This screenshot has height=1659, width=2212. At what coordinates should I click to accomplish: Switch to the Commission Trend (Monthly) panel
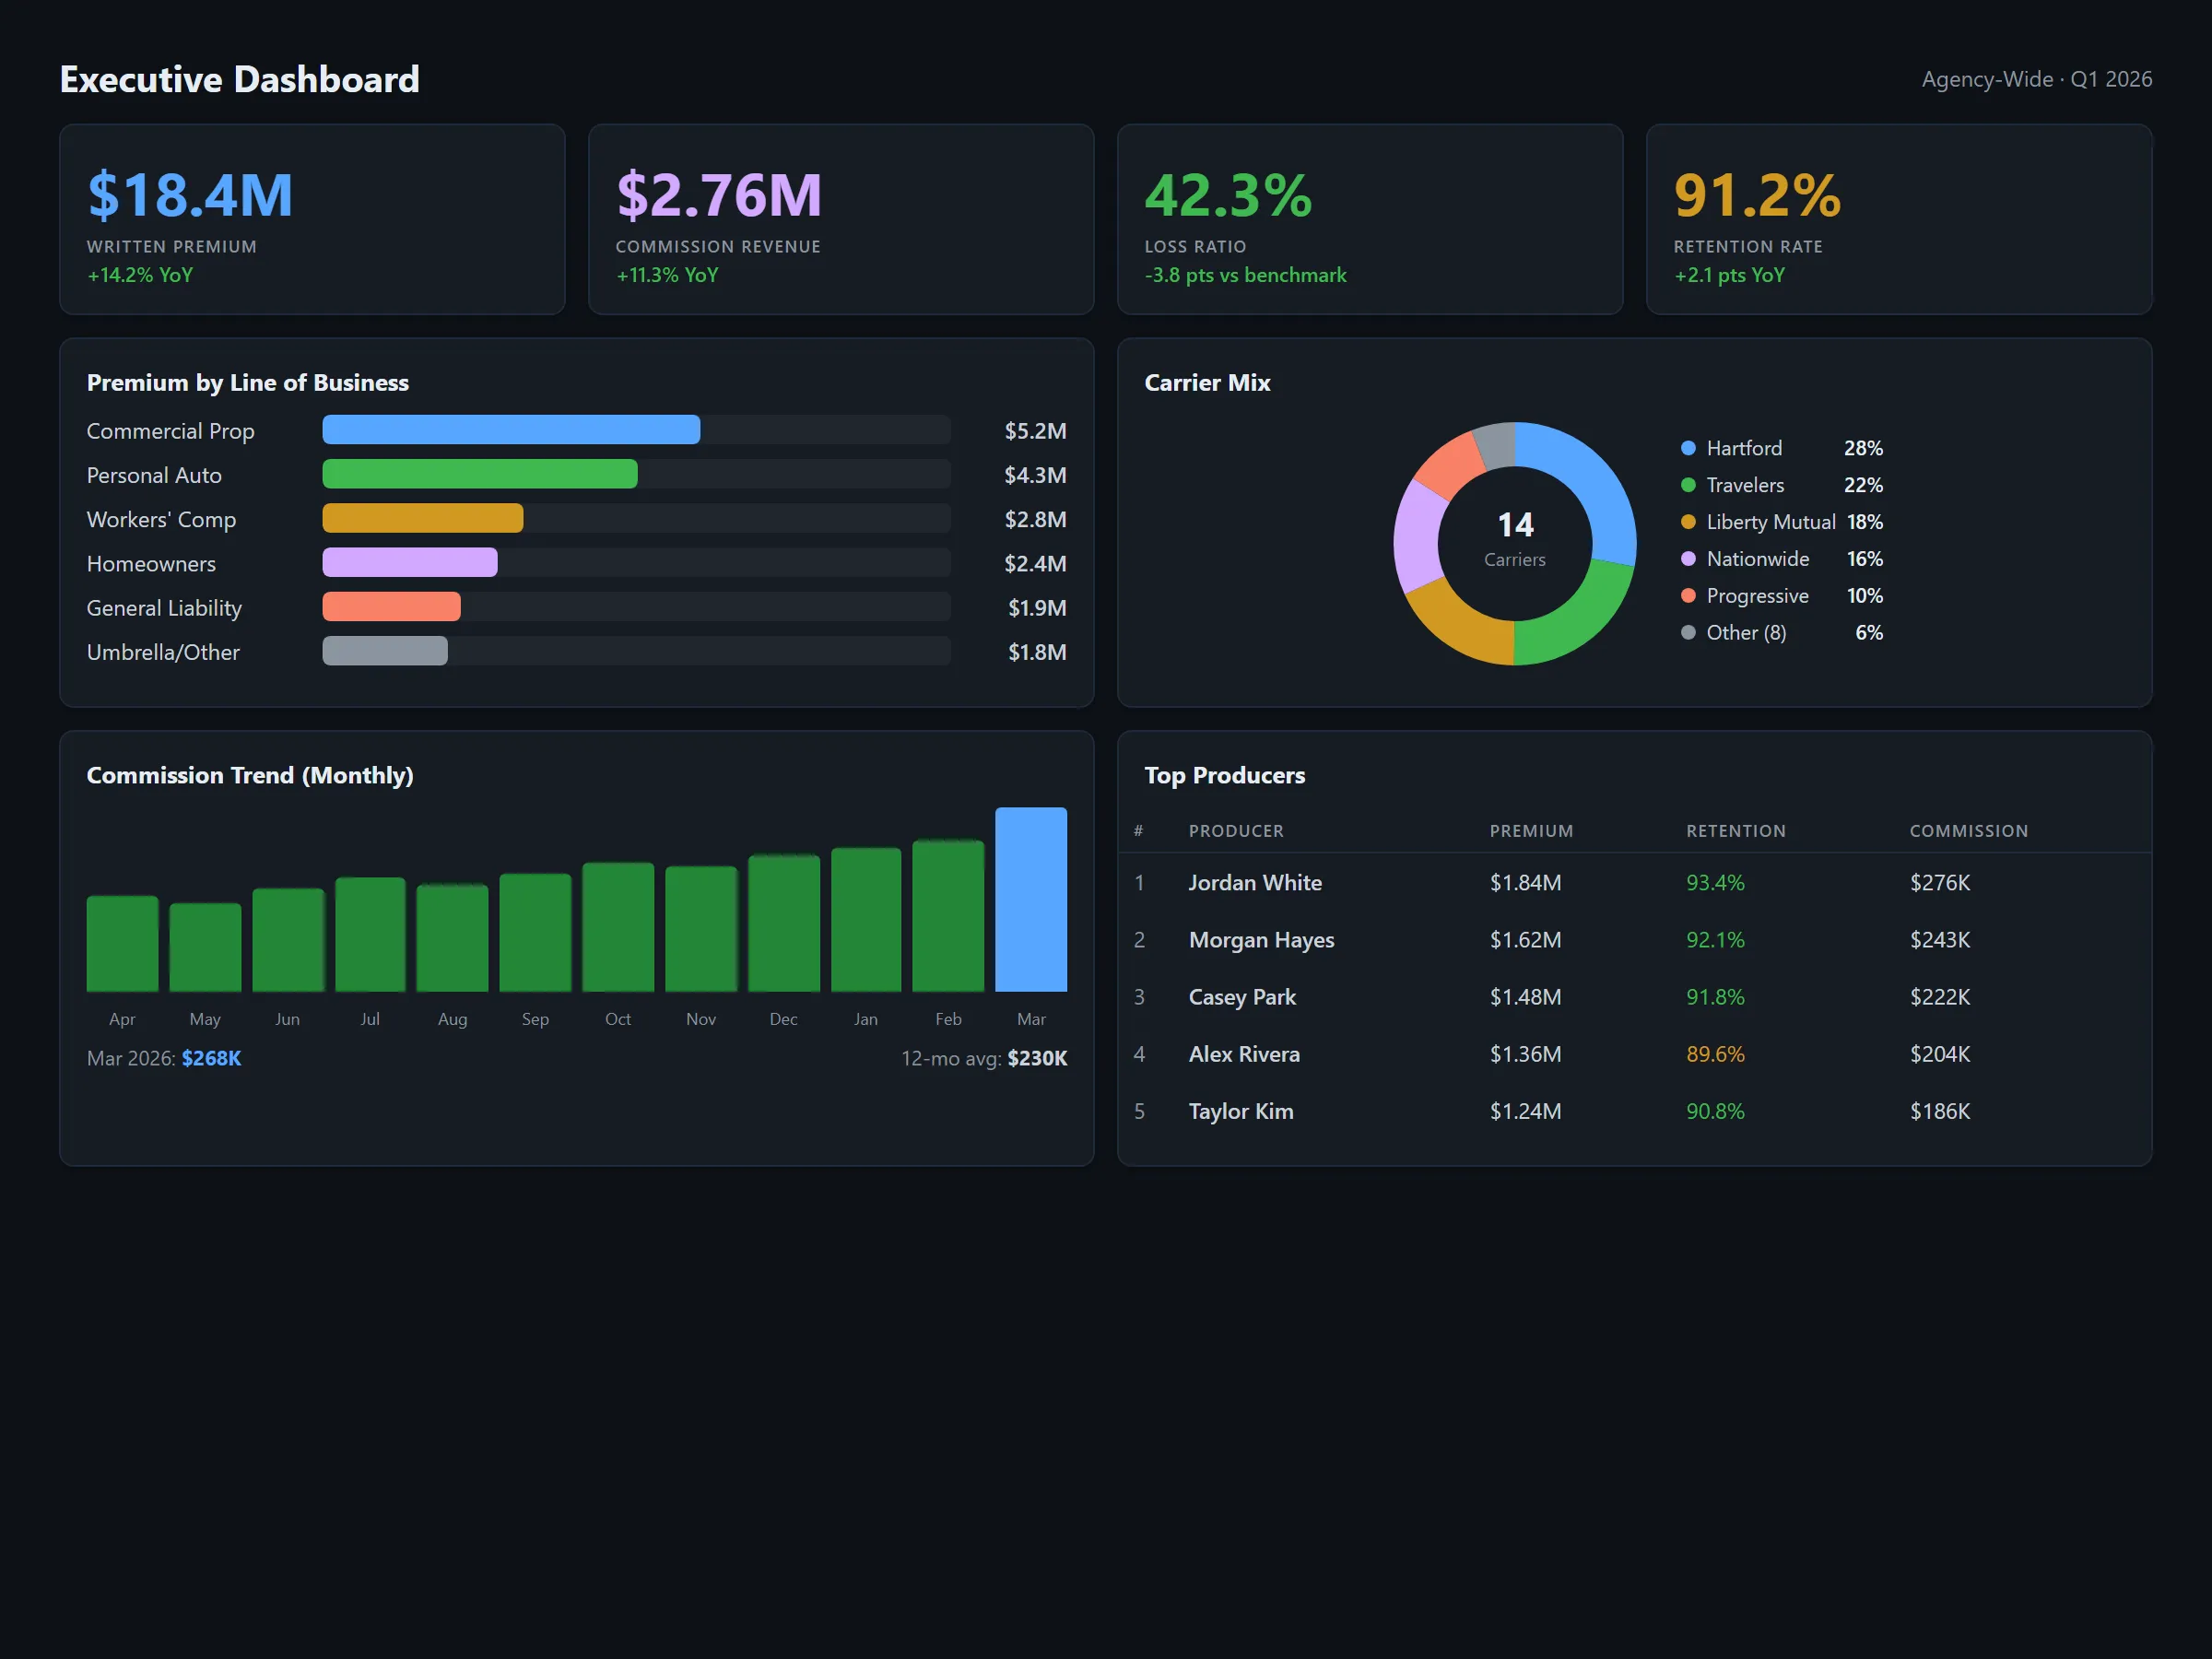pos(250,775)
